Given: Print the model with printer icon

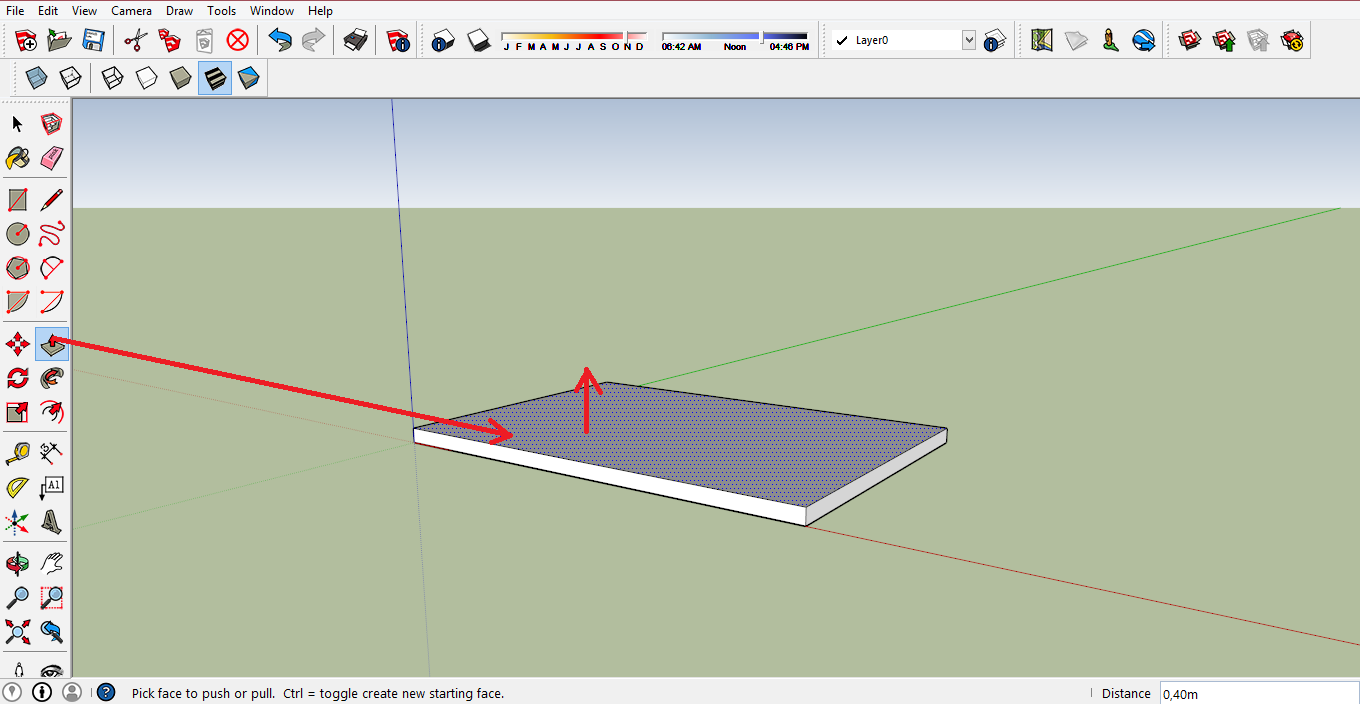Looking at the screenshot, I should coord(355,40).
